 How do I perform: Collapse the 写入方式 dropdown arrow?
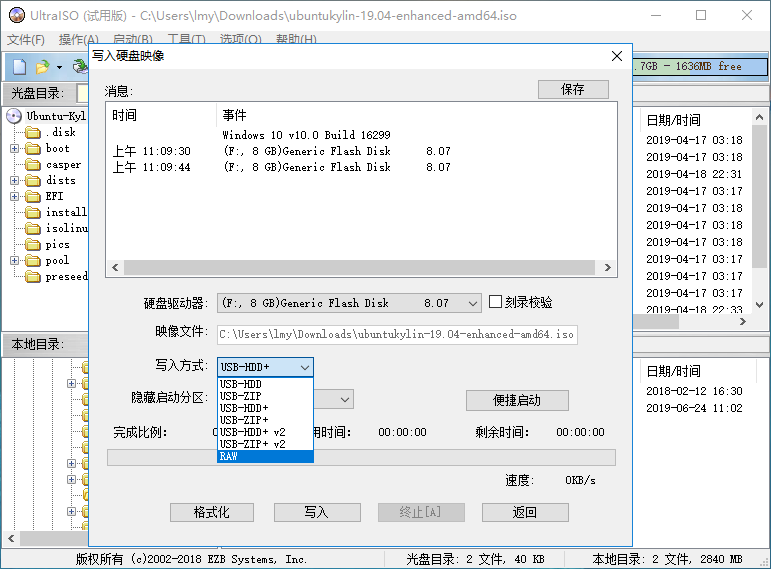tap(304, 367)
